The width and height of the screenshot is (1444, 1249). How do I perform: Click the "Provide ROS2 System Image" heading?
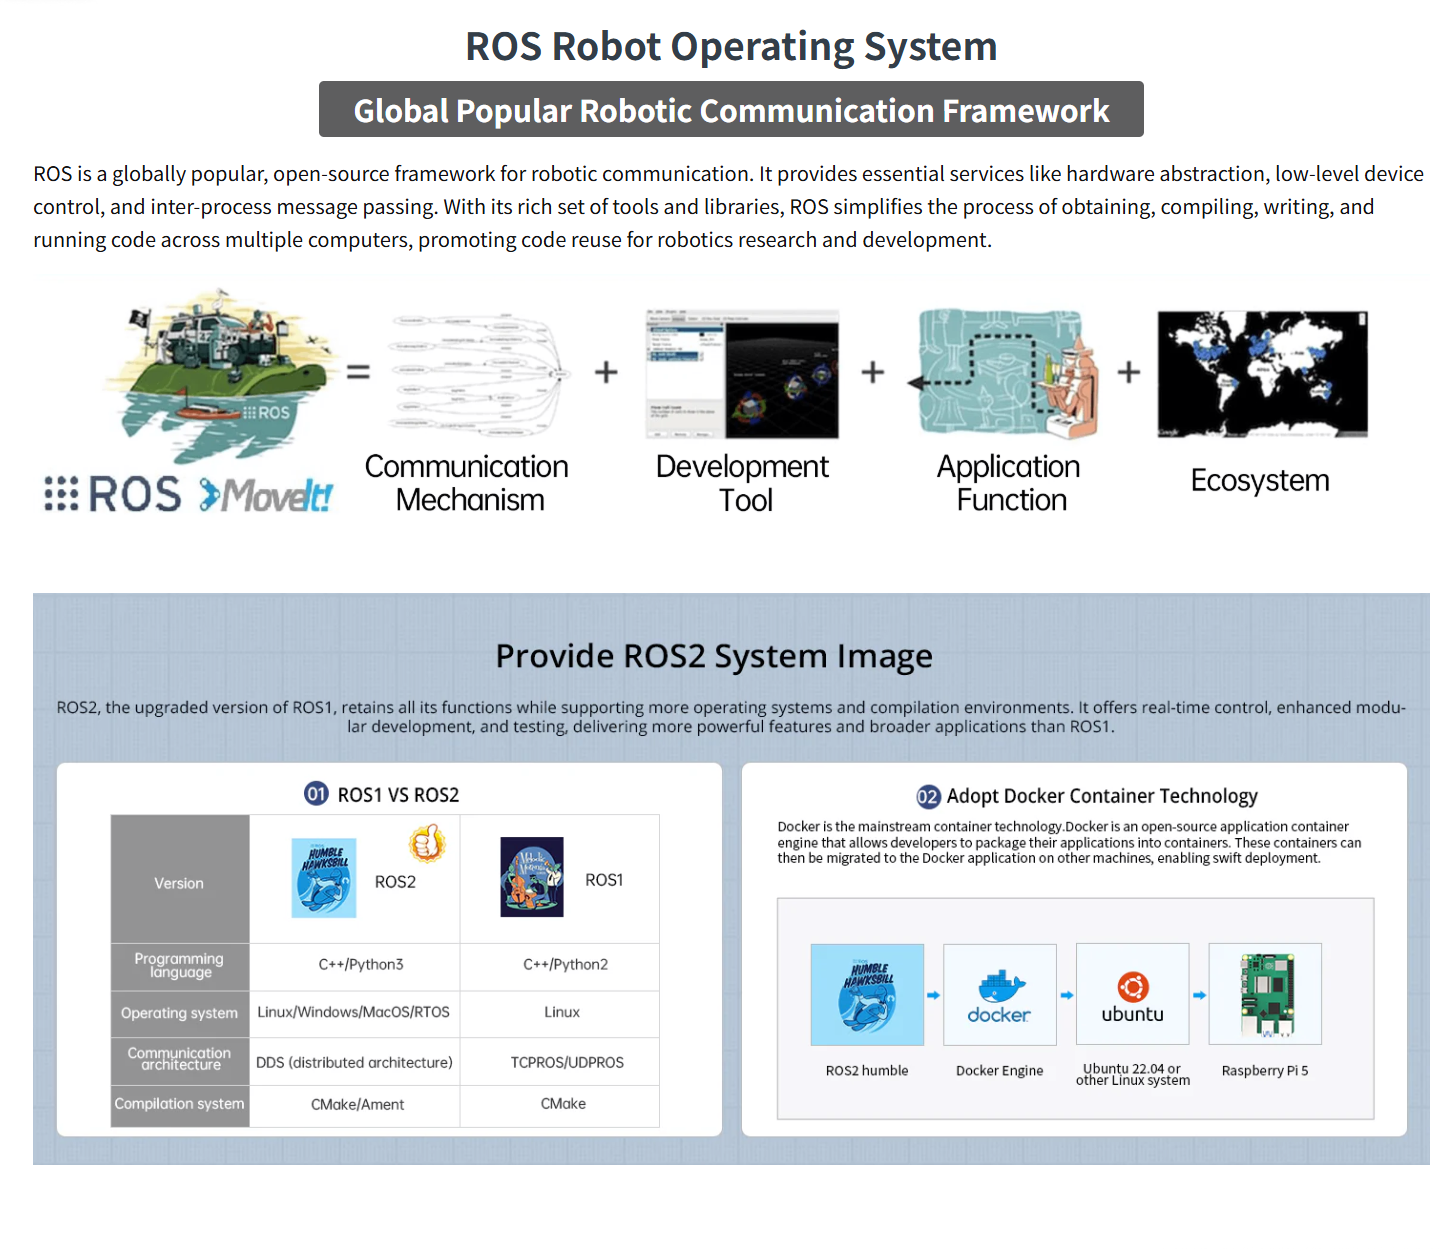(714, 656)
